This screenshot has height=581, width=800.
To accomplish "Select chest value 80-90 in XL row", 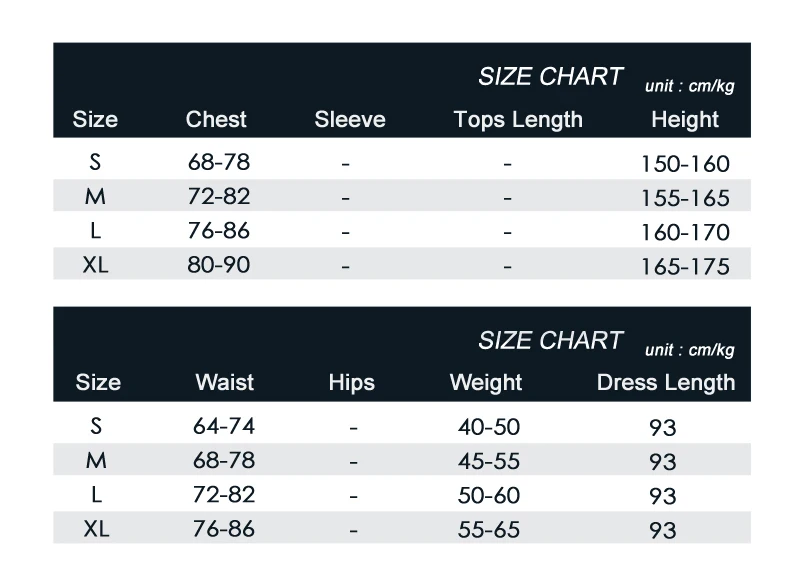I will (219, 265).
